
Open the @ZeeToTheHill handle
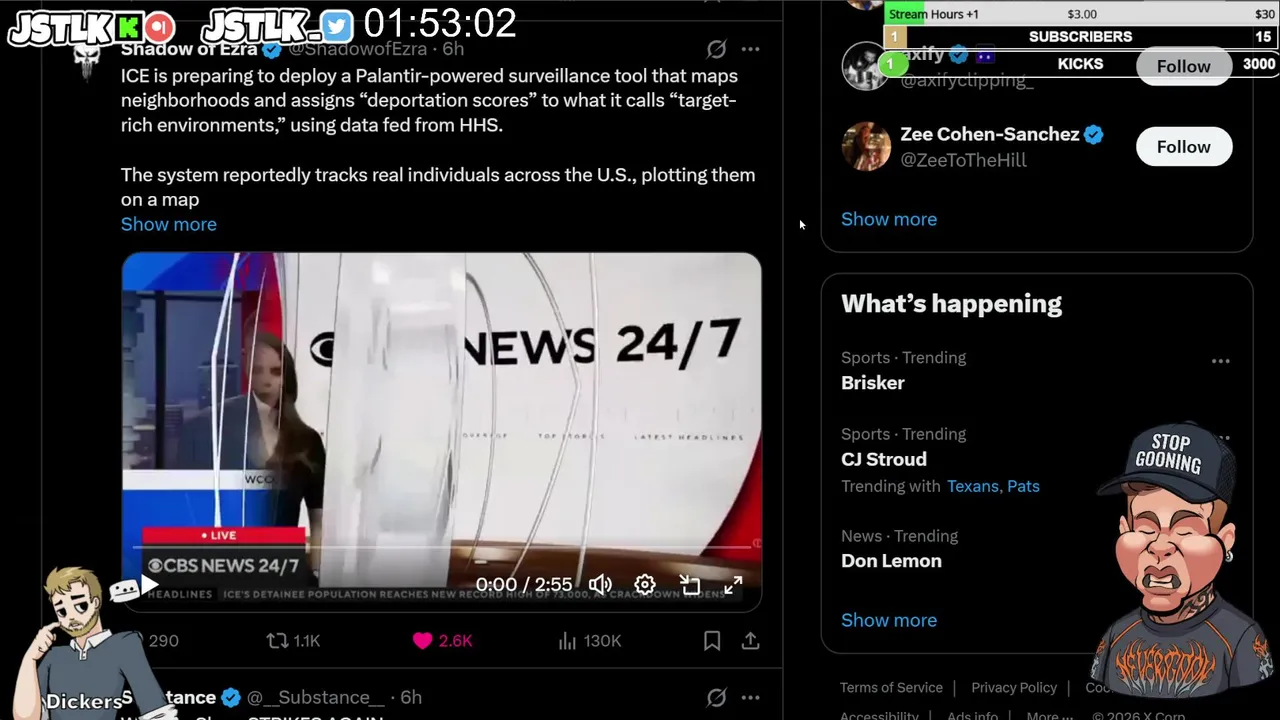click(x=964, y=160)
